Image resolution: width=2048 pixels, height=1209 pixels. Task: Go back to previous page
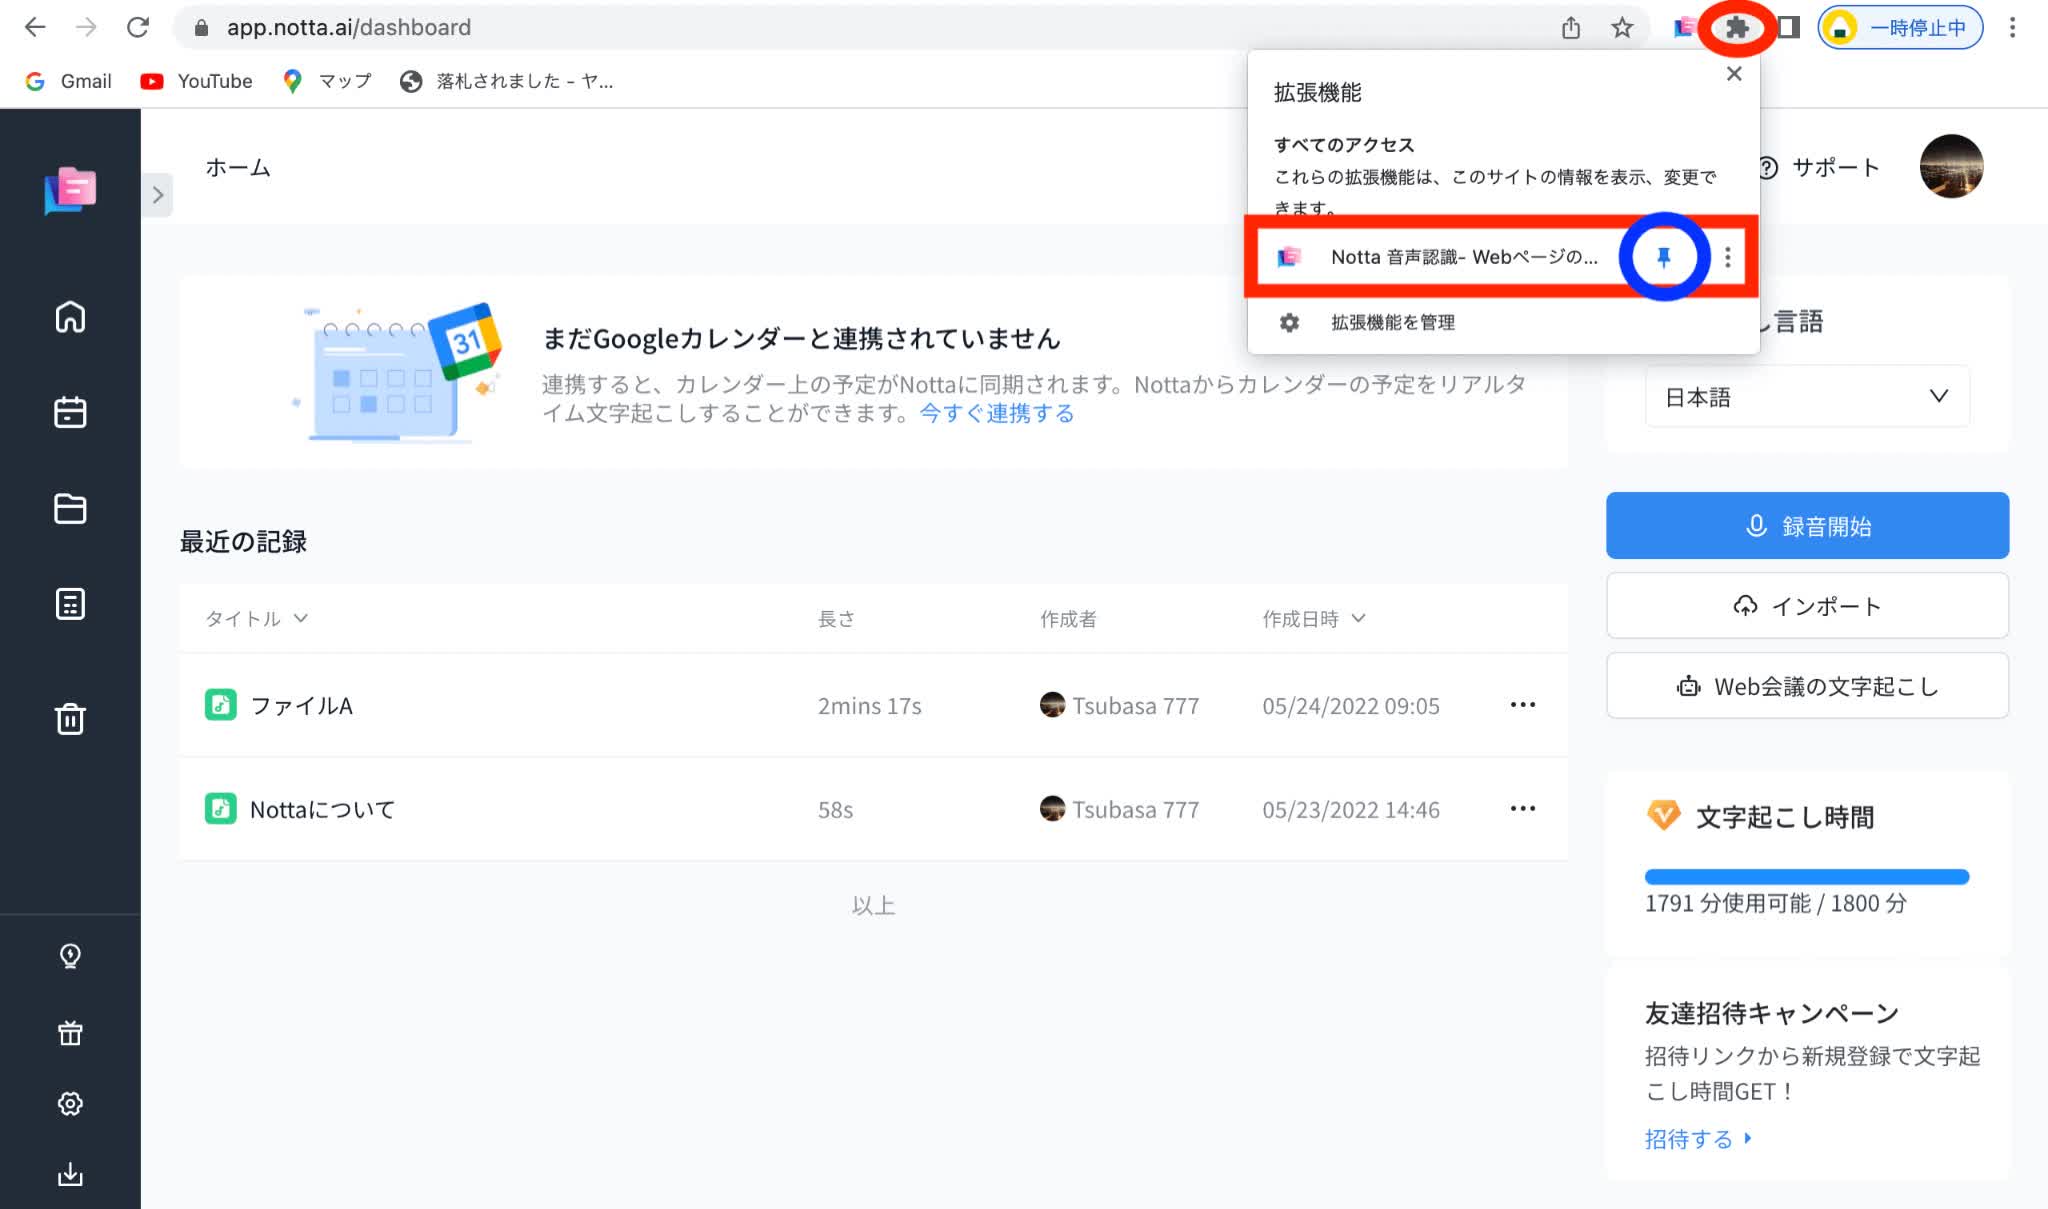click(35, 27)
